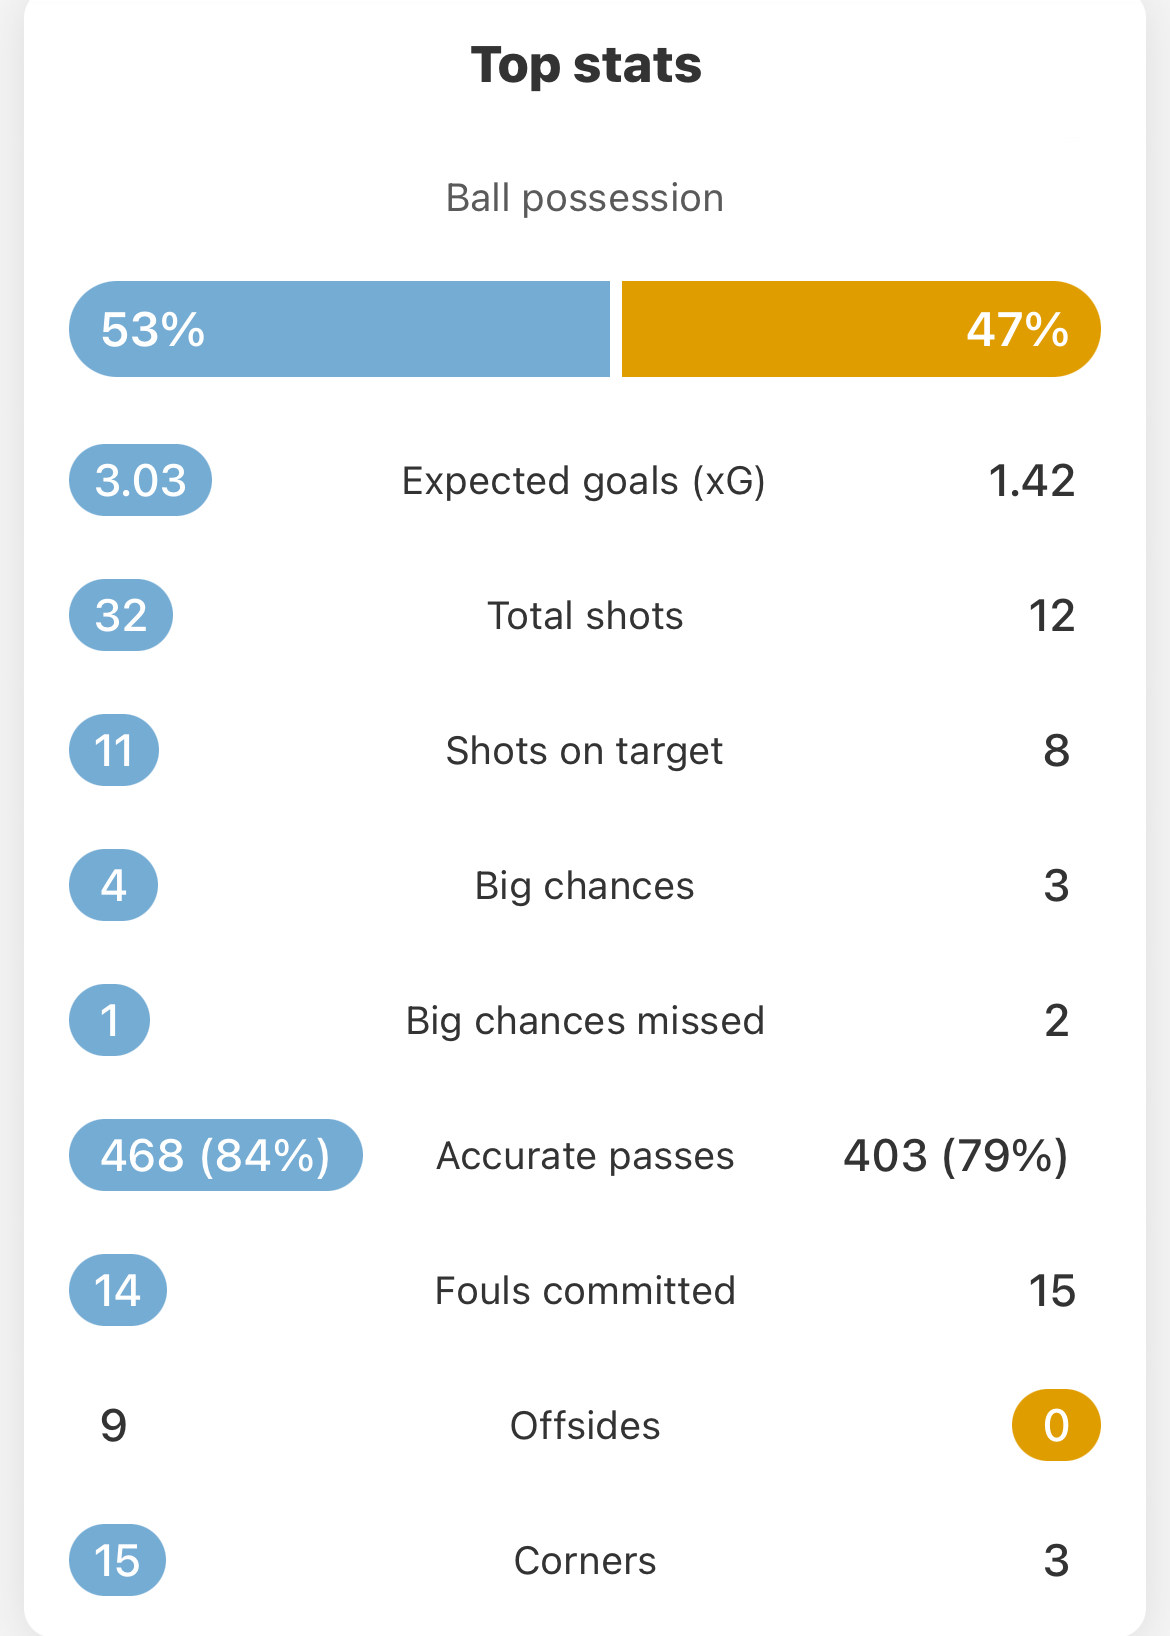This screenshot has width=1170, height=1636.
Task: Select the "Accurate passes" label
Action: [585, 1156]
